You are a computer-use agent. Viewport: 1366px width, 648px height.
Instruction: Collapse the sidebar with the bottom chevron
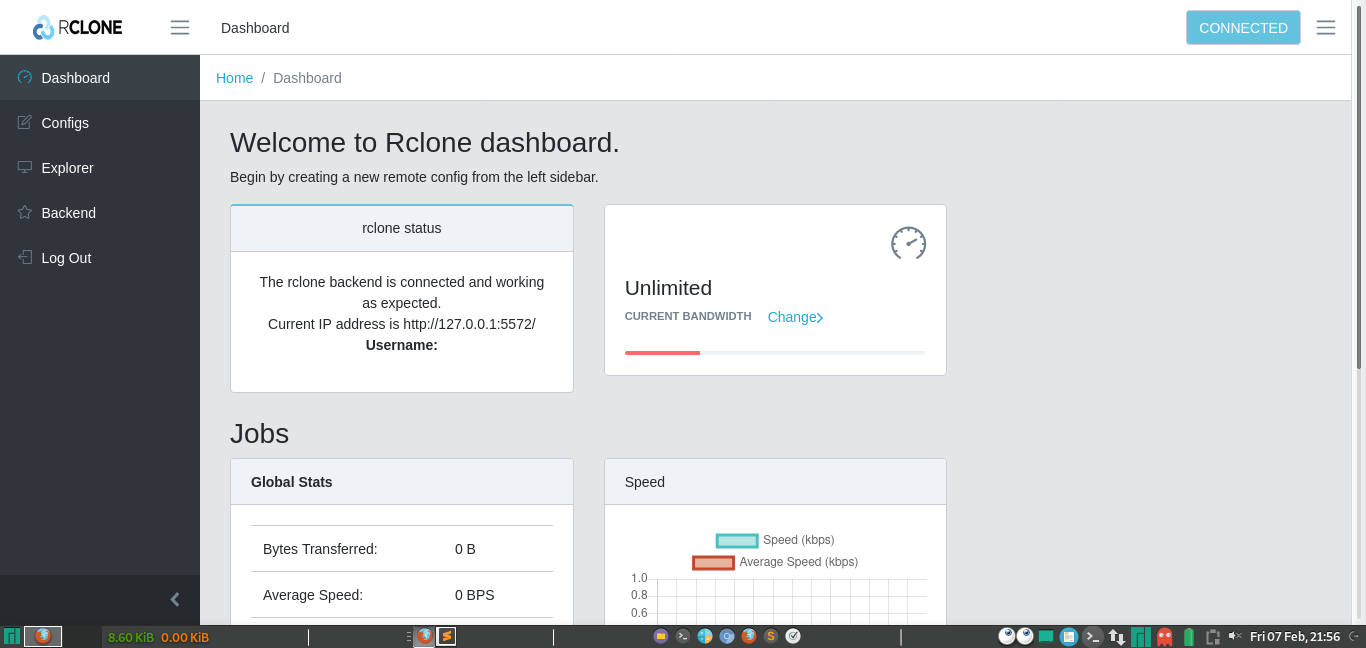(x=175, y=599)
